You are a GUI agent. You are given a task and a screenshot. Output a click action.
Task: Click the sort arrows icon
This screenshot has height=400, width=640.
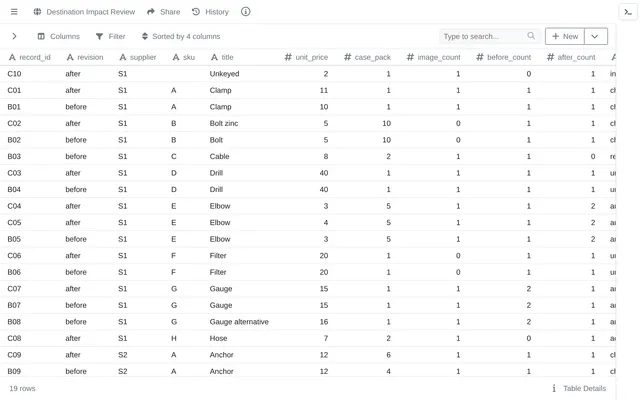[144, 36]
